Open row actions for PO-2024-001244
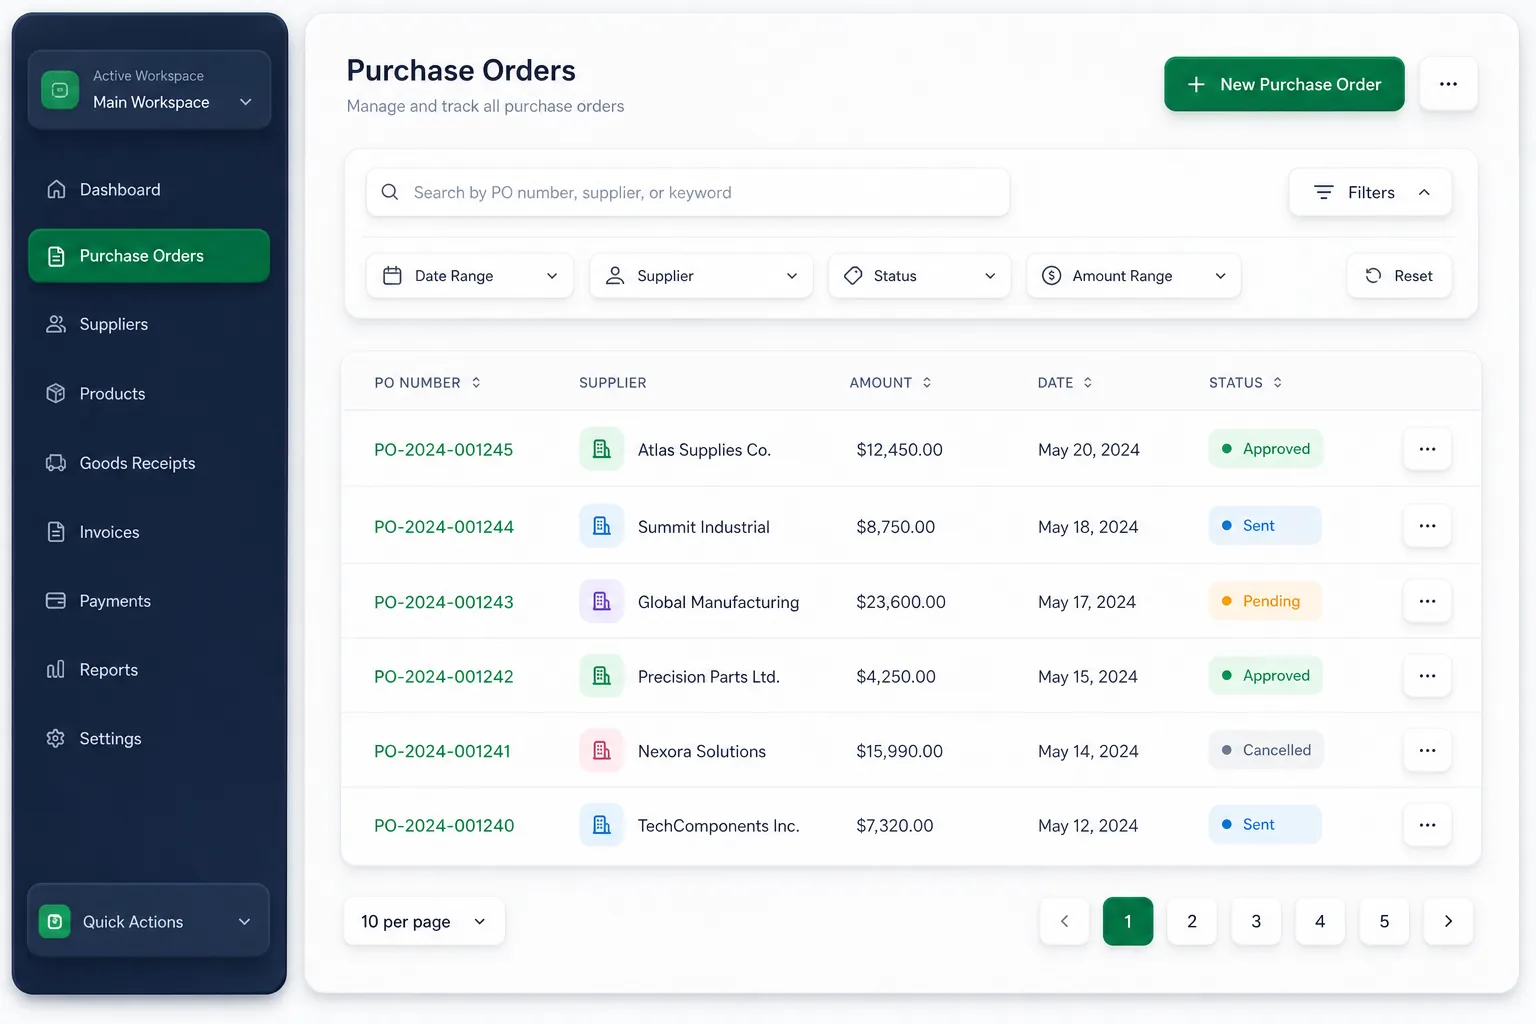The height and width of the screenshot is (1024, 1536). 1427,526
